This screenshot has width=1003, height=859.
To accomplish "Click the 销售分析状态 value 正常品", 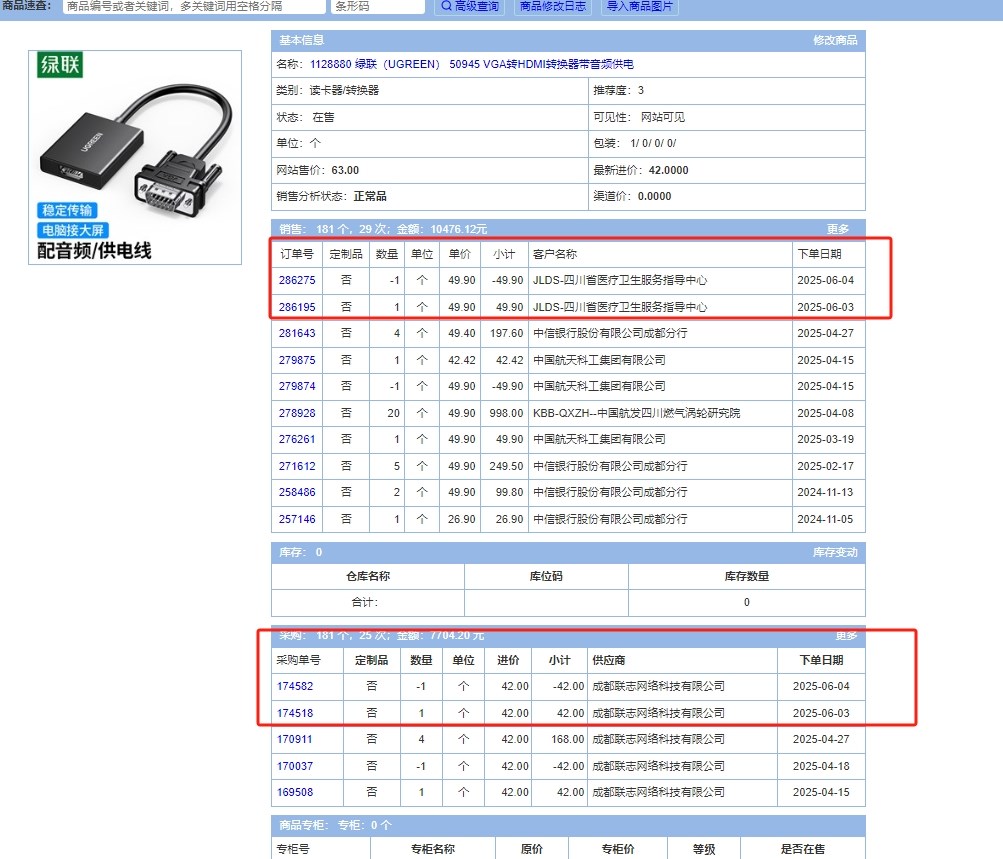I will tap(370, 196).
